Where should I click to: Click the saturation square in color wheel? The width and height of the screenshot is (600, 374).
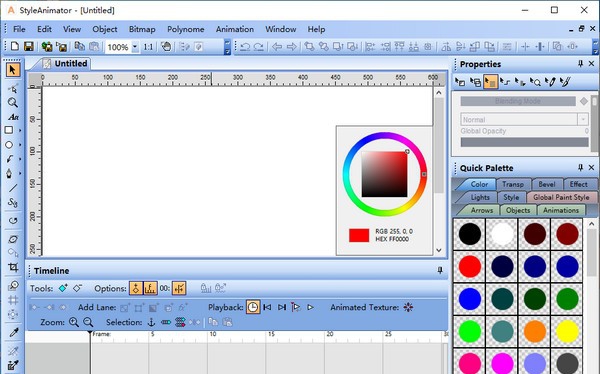tap(385, 174)
